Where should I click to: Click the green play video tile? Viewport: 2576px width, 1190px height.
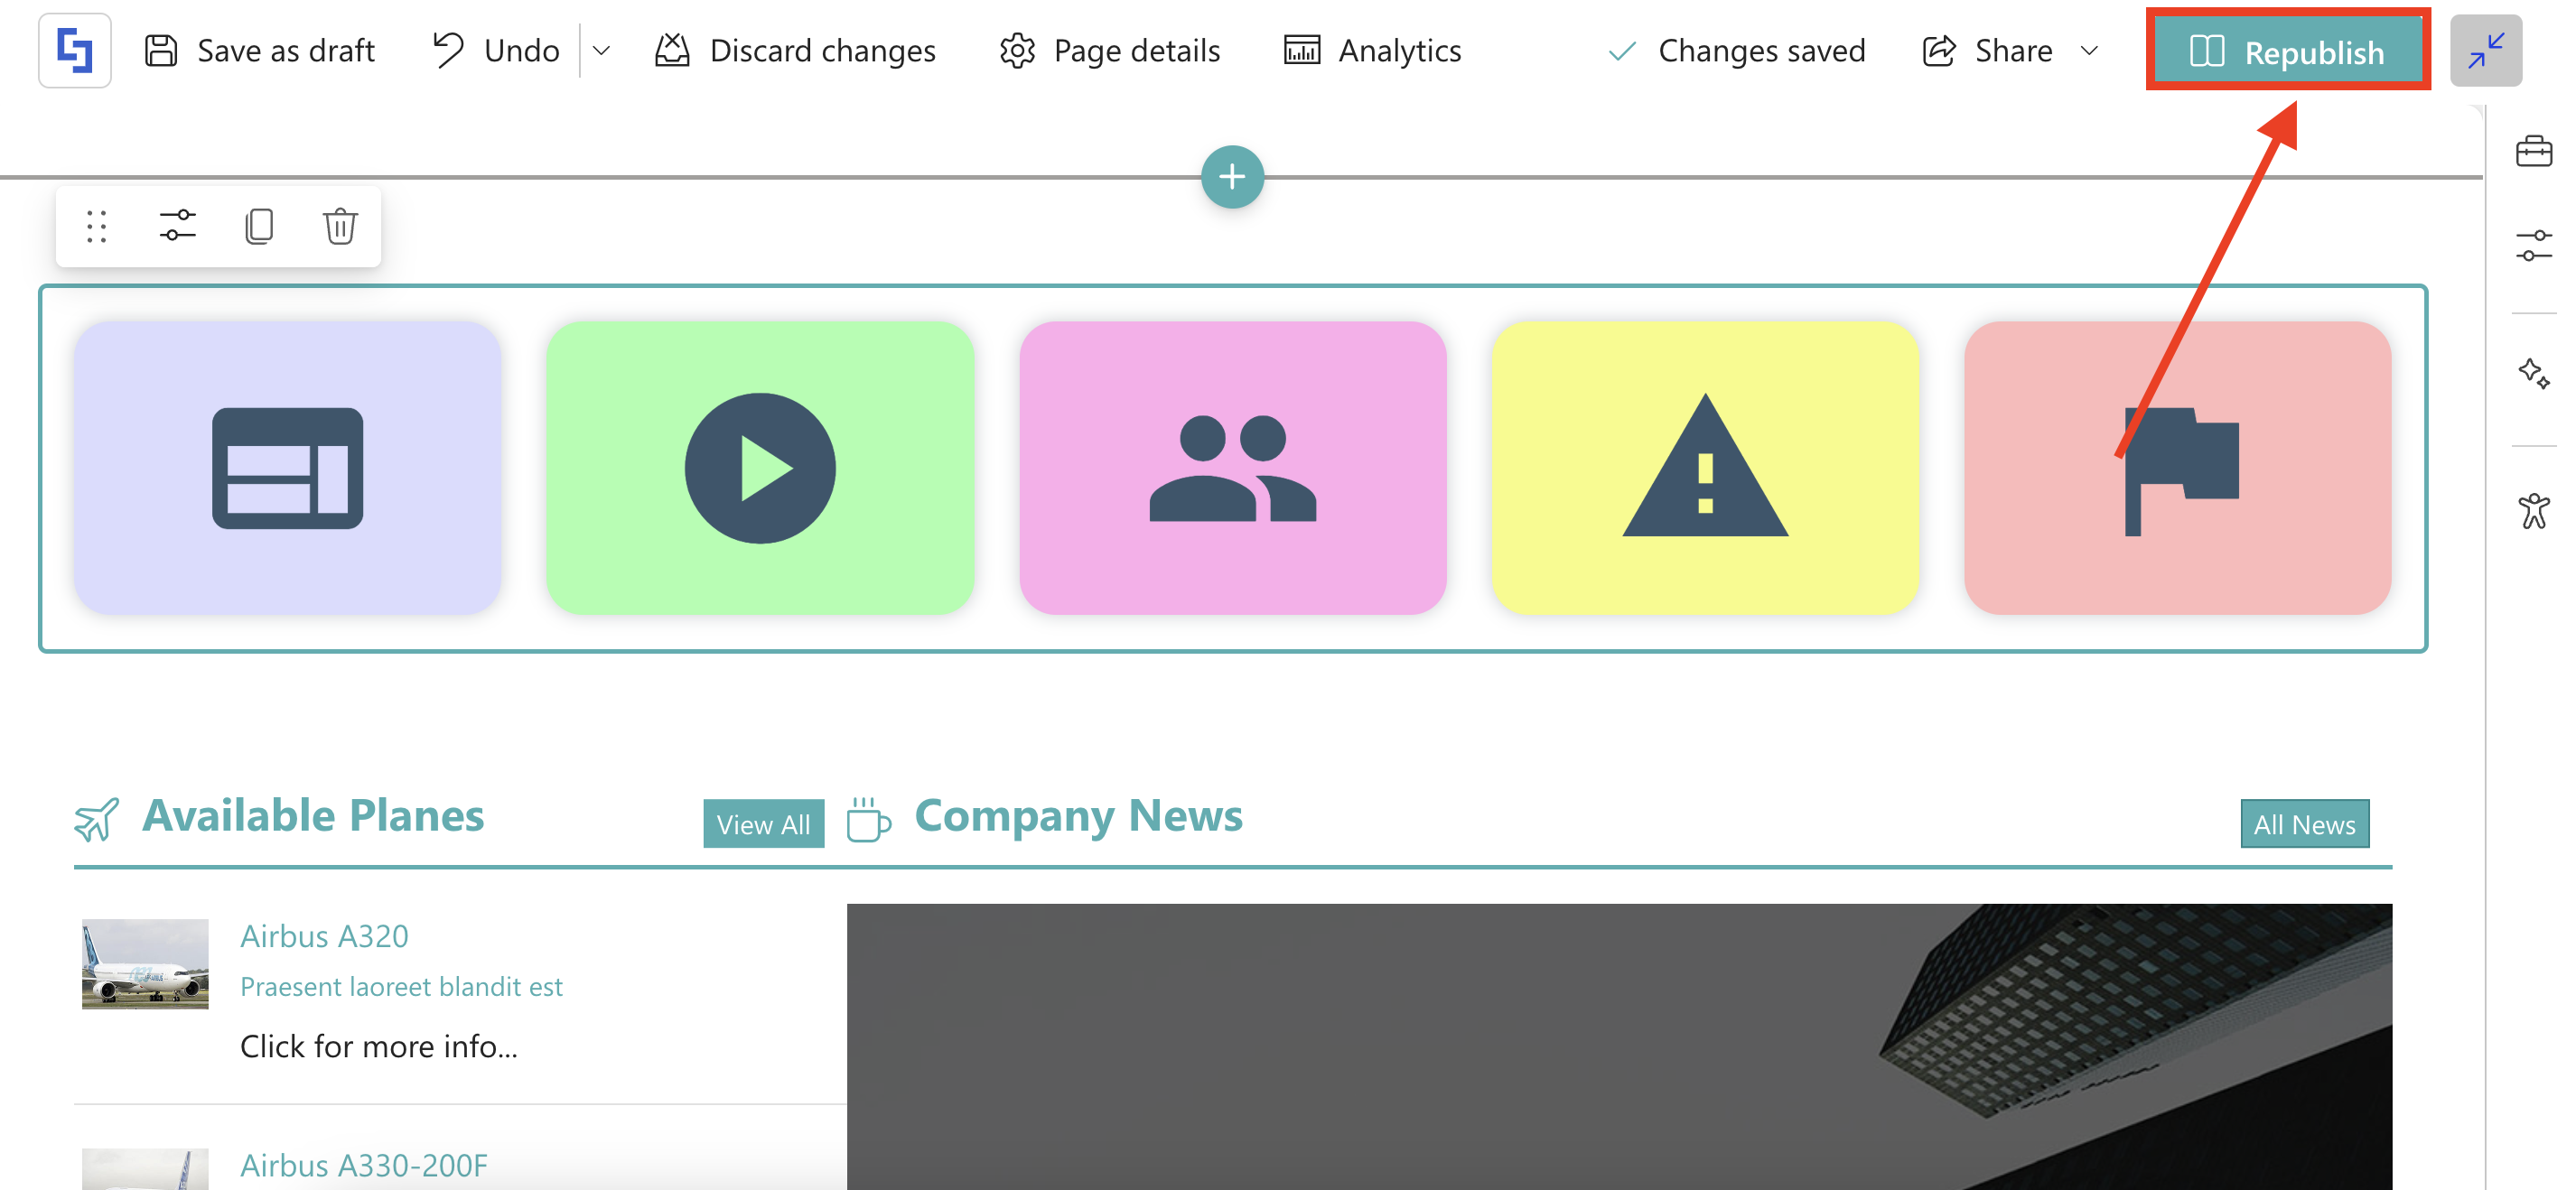point(760,468)
